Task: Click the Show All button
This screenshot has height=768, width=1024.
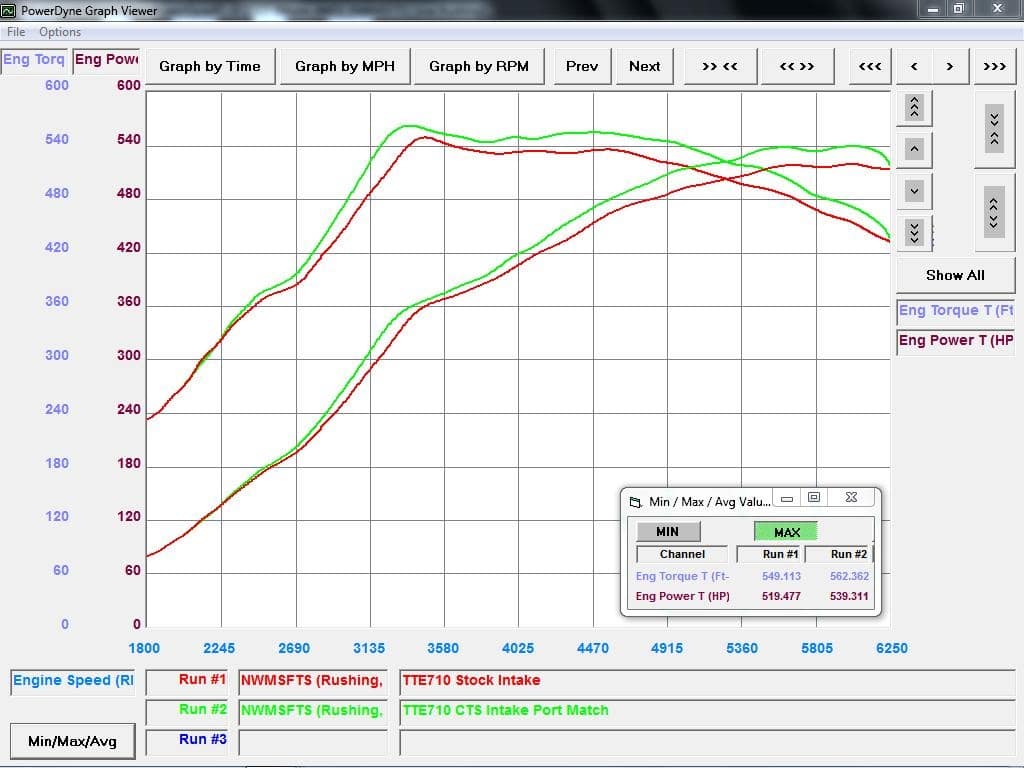Action: [x=954, y=274]
